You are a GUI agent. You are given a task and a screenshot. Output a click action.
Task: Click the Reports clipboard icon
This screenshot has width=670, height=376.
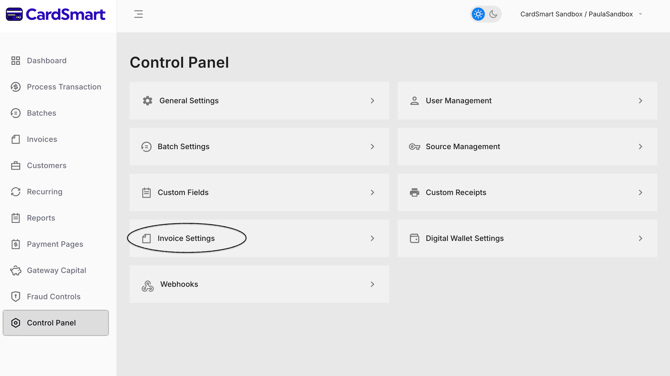[x=16, y=218]
